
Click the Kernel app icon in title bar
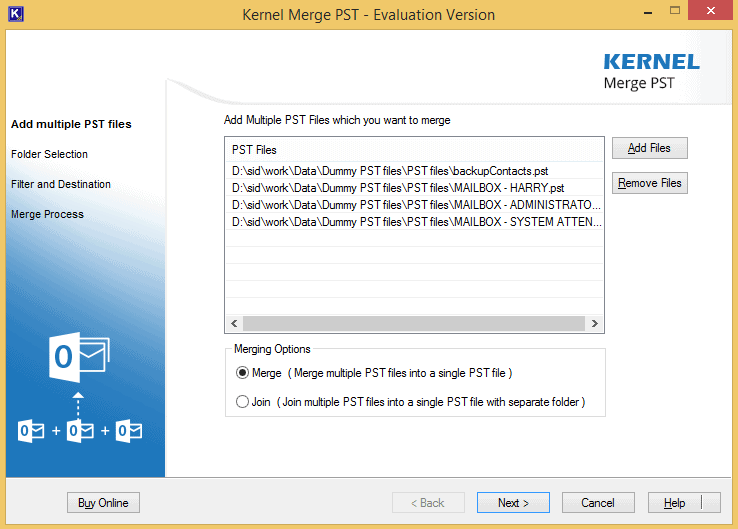tap(16, 14)
